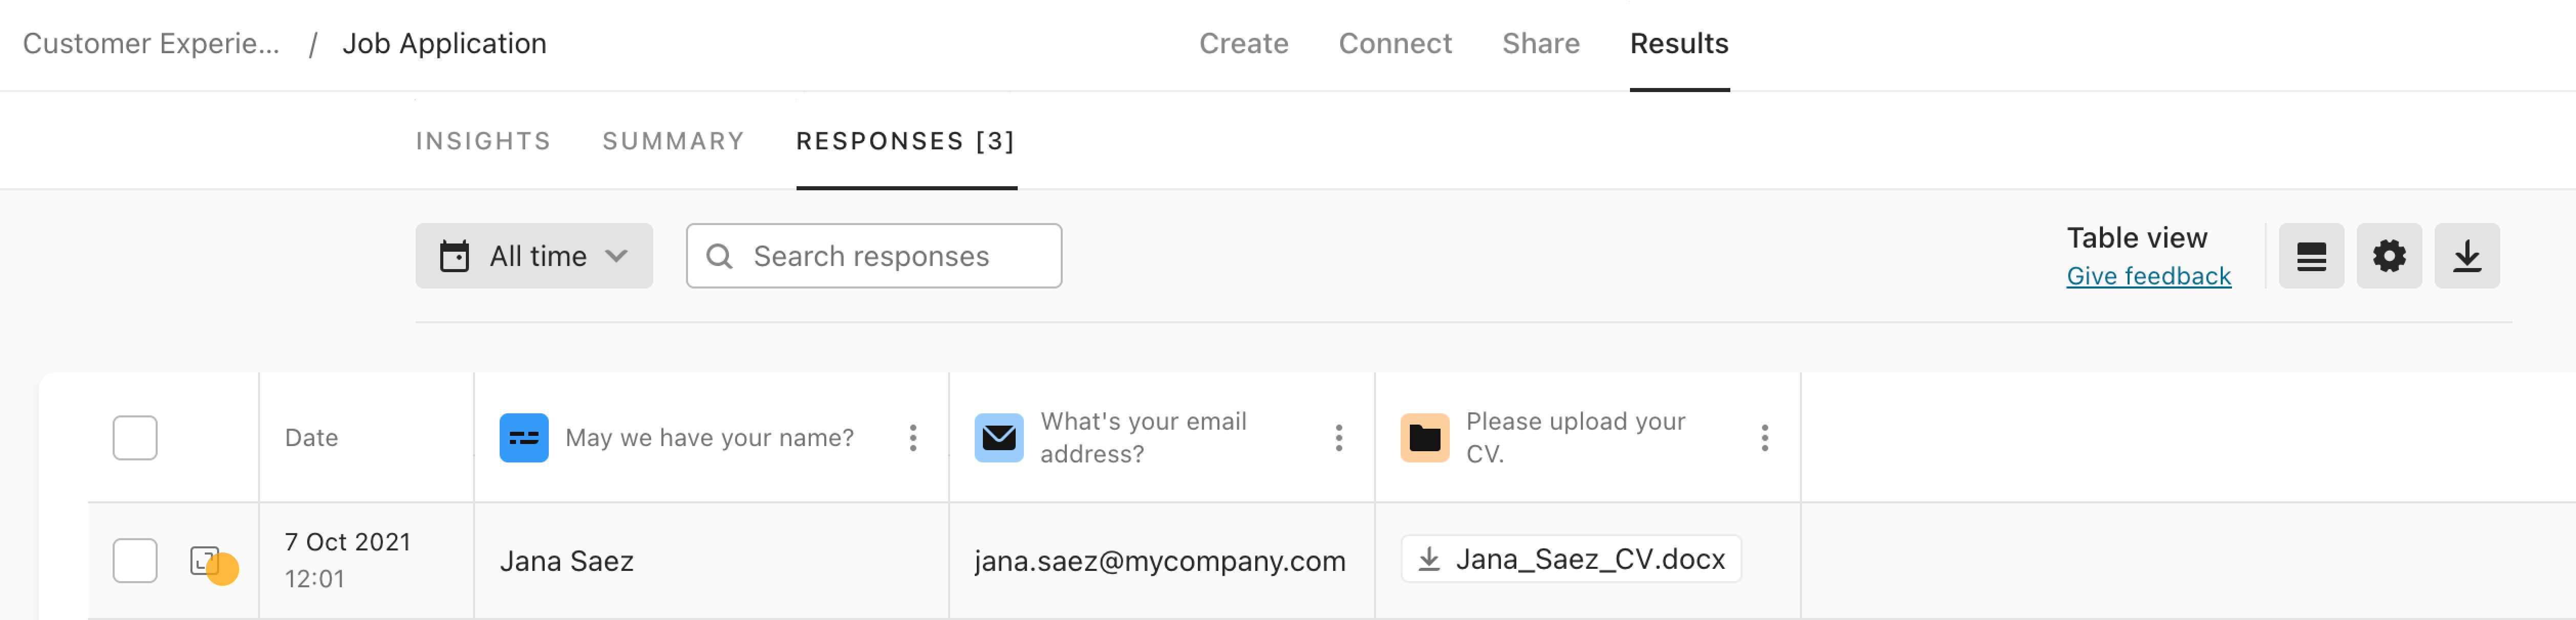Tick the select-all checkbox in the table header
Image resolution: width=2576 pixels, height=620 pixels.
135,438
